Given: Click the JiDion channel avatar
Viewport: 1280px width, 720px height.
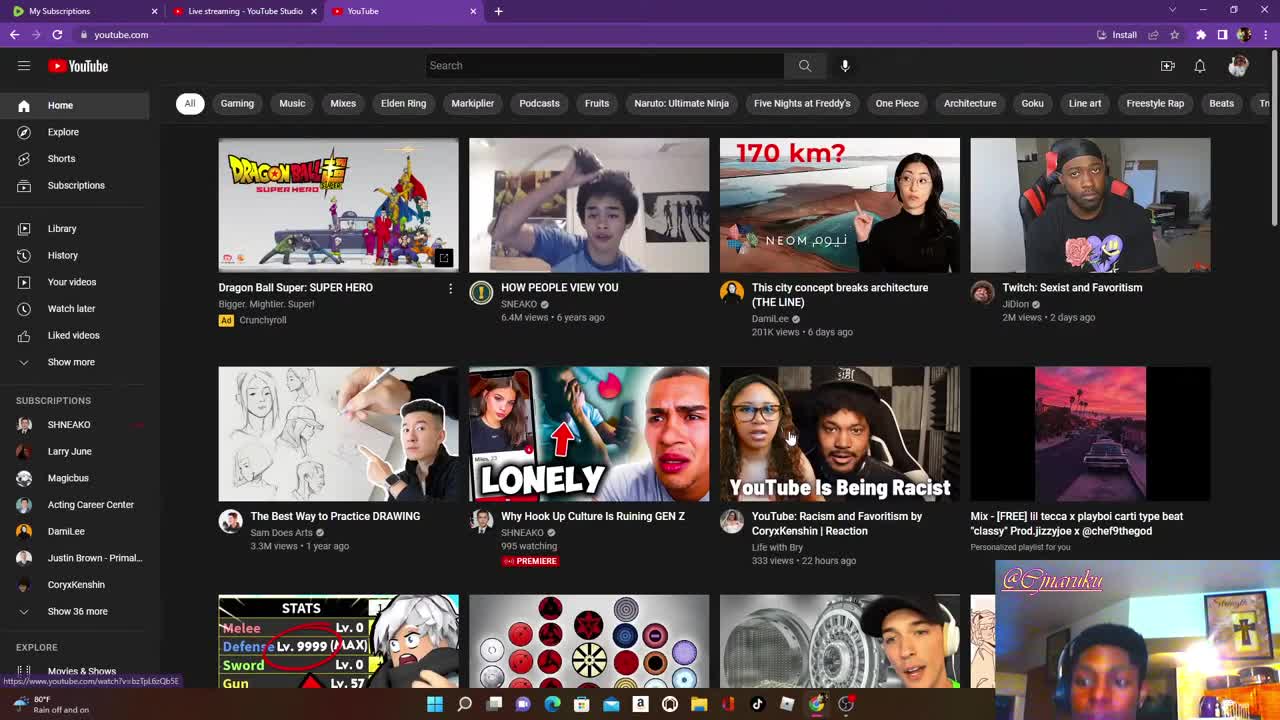Looking at the screenshot, I should (x=982, y=292).
